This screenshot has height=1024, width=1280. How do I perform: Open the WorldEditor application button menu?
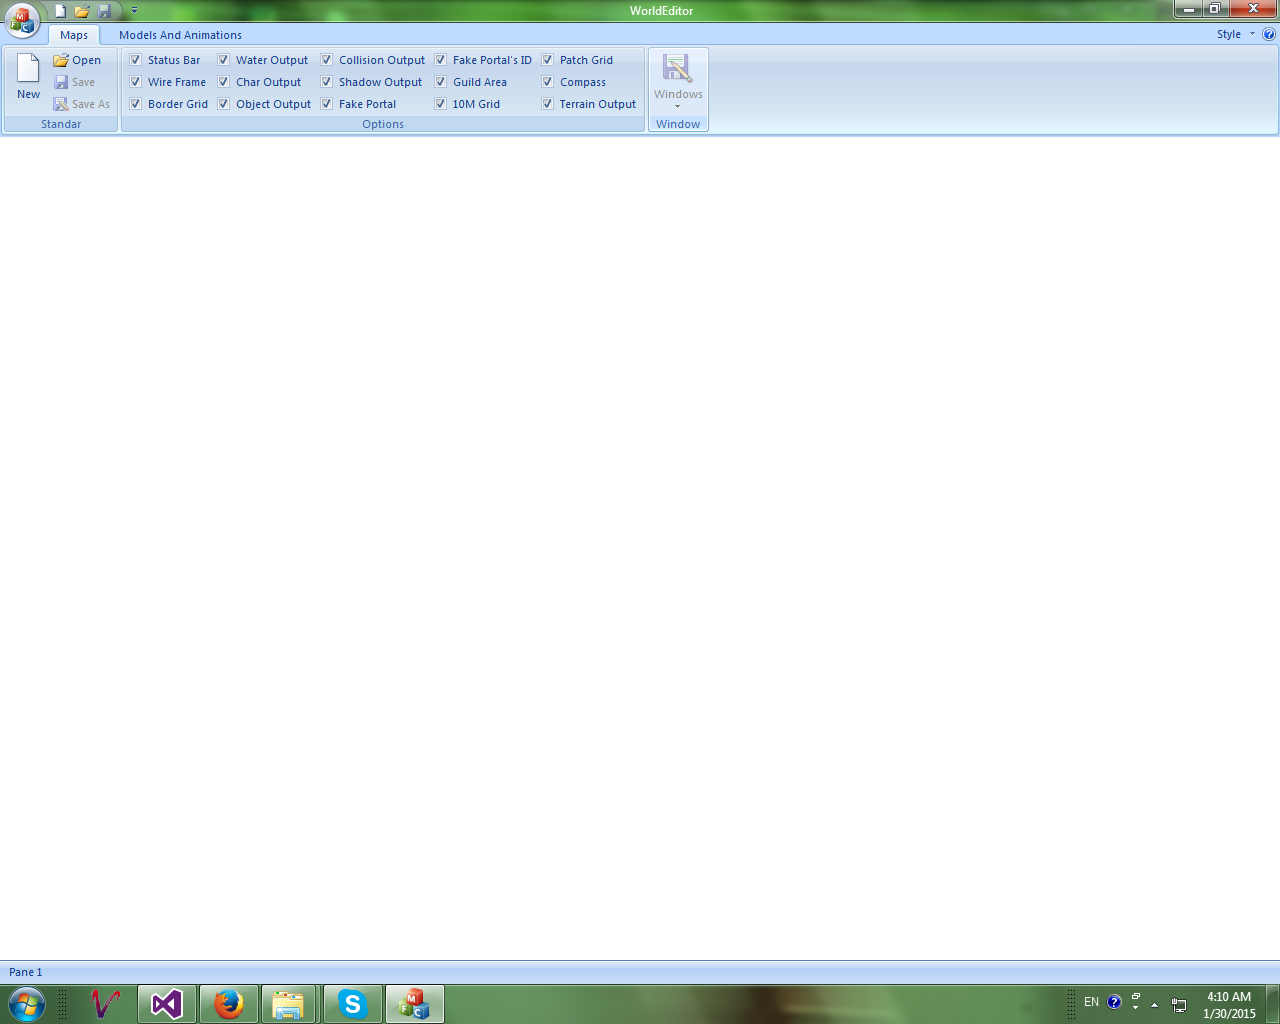coord(22,20)
